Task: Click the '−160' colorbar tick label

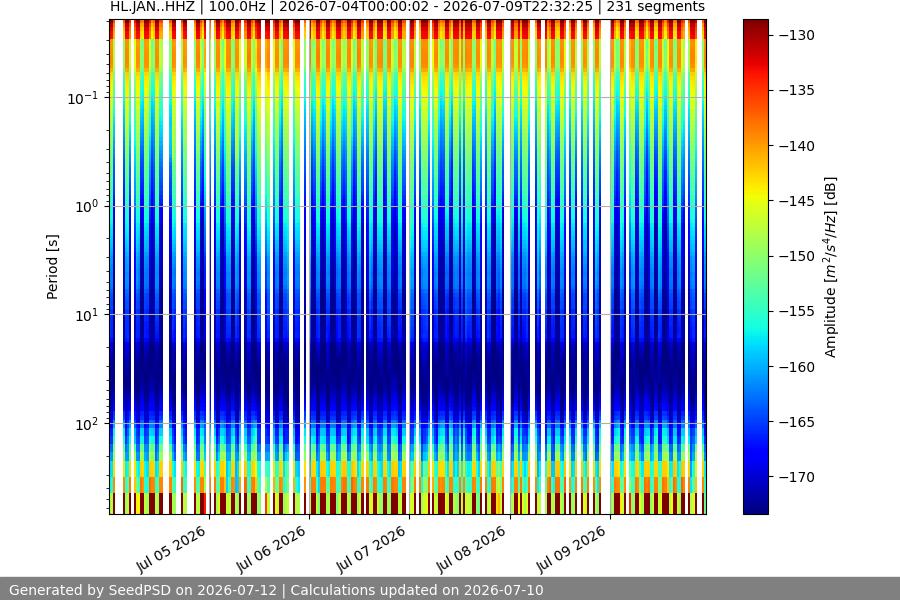Action: (797, 367)
